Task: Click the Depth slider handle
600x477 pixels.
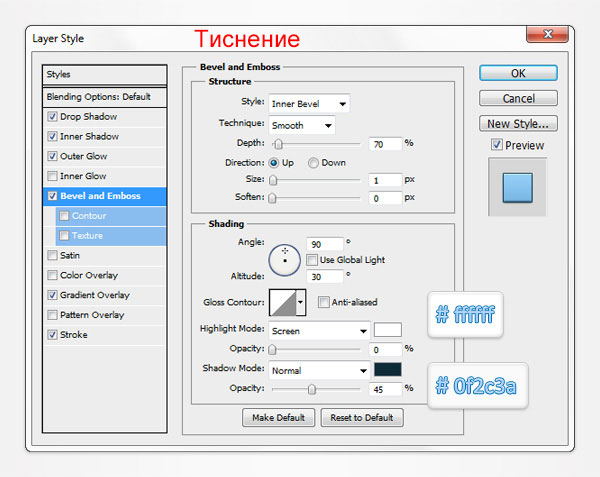Action: click(279, 144)
